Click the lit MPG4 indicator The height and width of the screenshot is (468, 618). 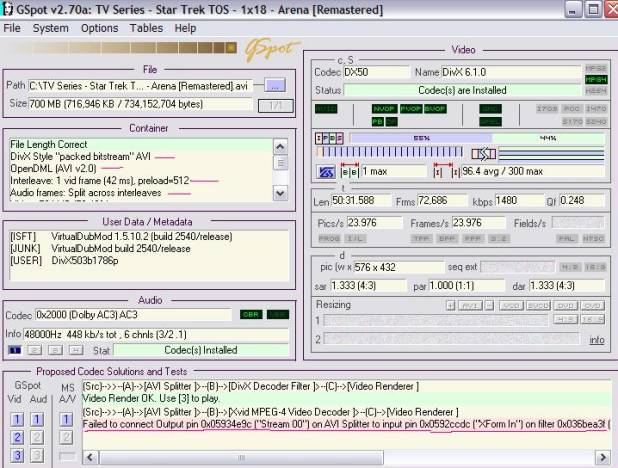pyautogui.click(x=596, y=80)
